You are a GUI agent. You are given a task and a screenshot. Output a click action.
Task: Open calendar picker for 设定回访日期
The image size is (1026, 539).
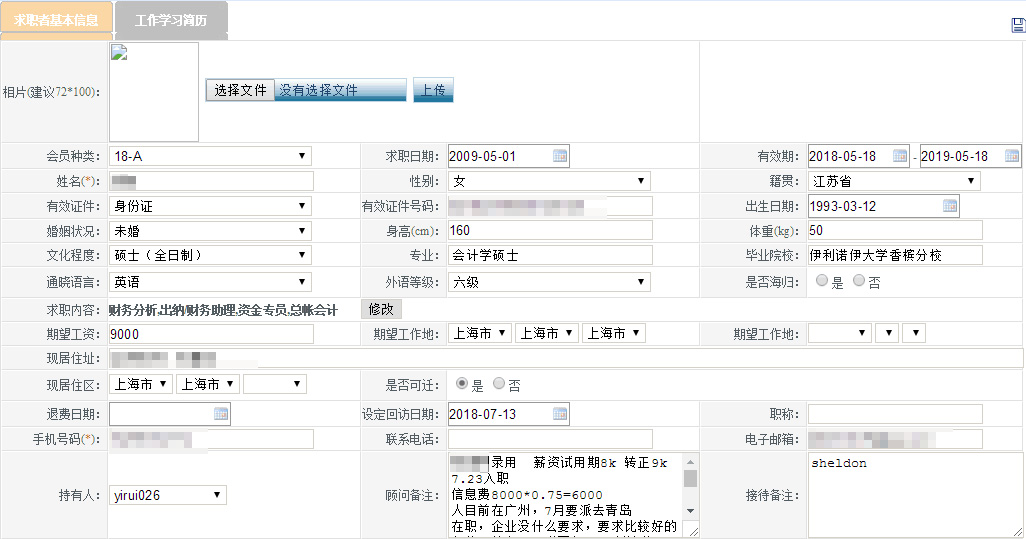(559, 413)
